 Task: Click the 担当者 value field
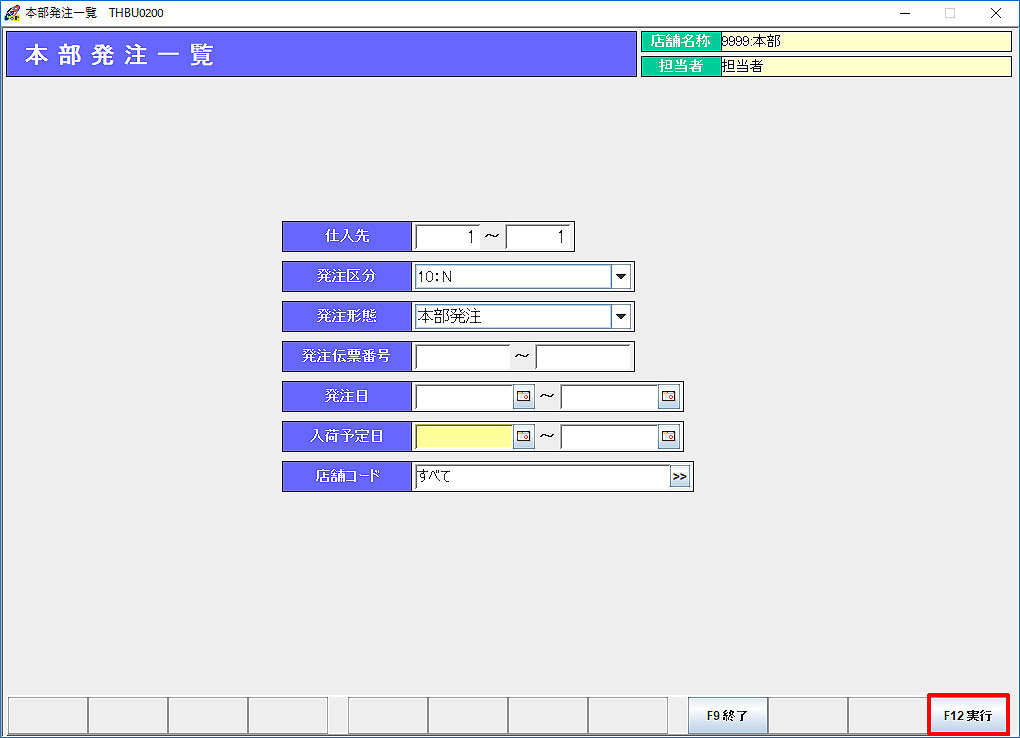point(866,66)
